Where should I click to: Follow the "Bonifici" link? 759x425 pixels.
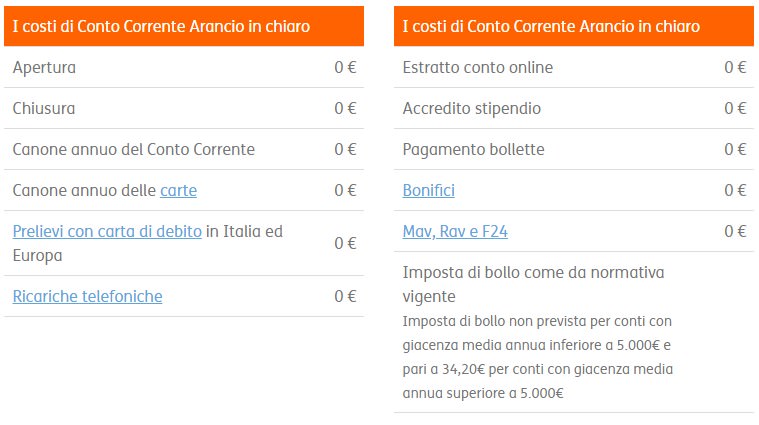pyautogui.click(x=428, y=191)
